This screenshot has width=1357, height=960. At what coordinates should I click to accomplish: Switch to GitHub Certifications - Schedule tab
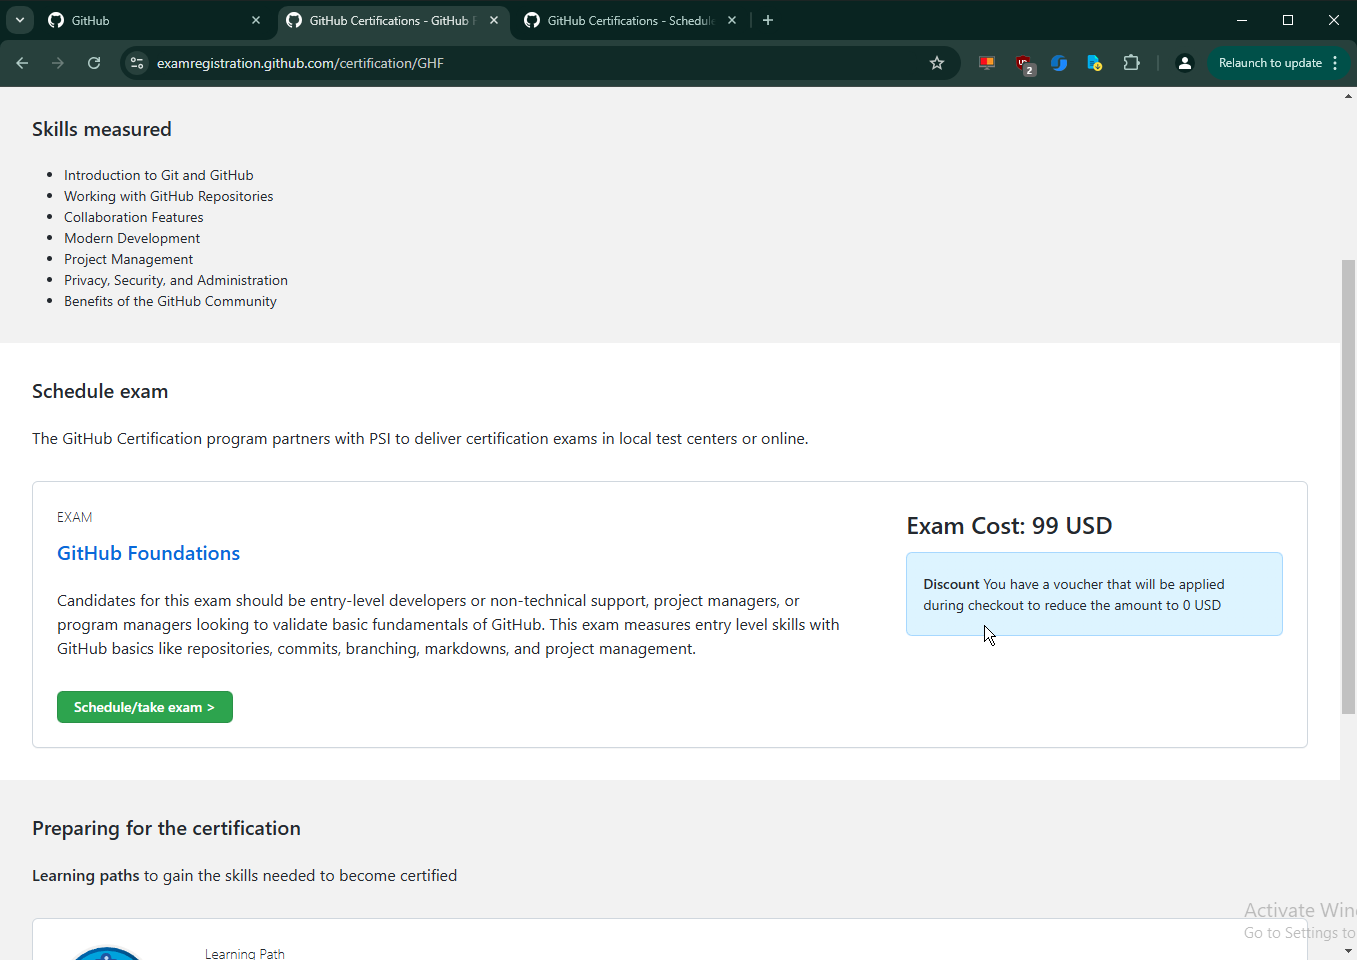(x=631, y=20)
